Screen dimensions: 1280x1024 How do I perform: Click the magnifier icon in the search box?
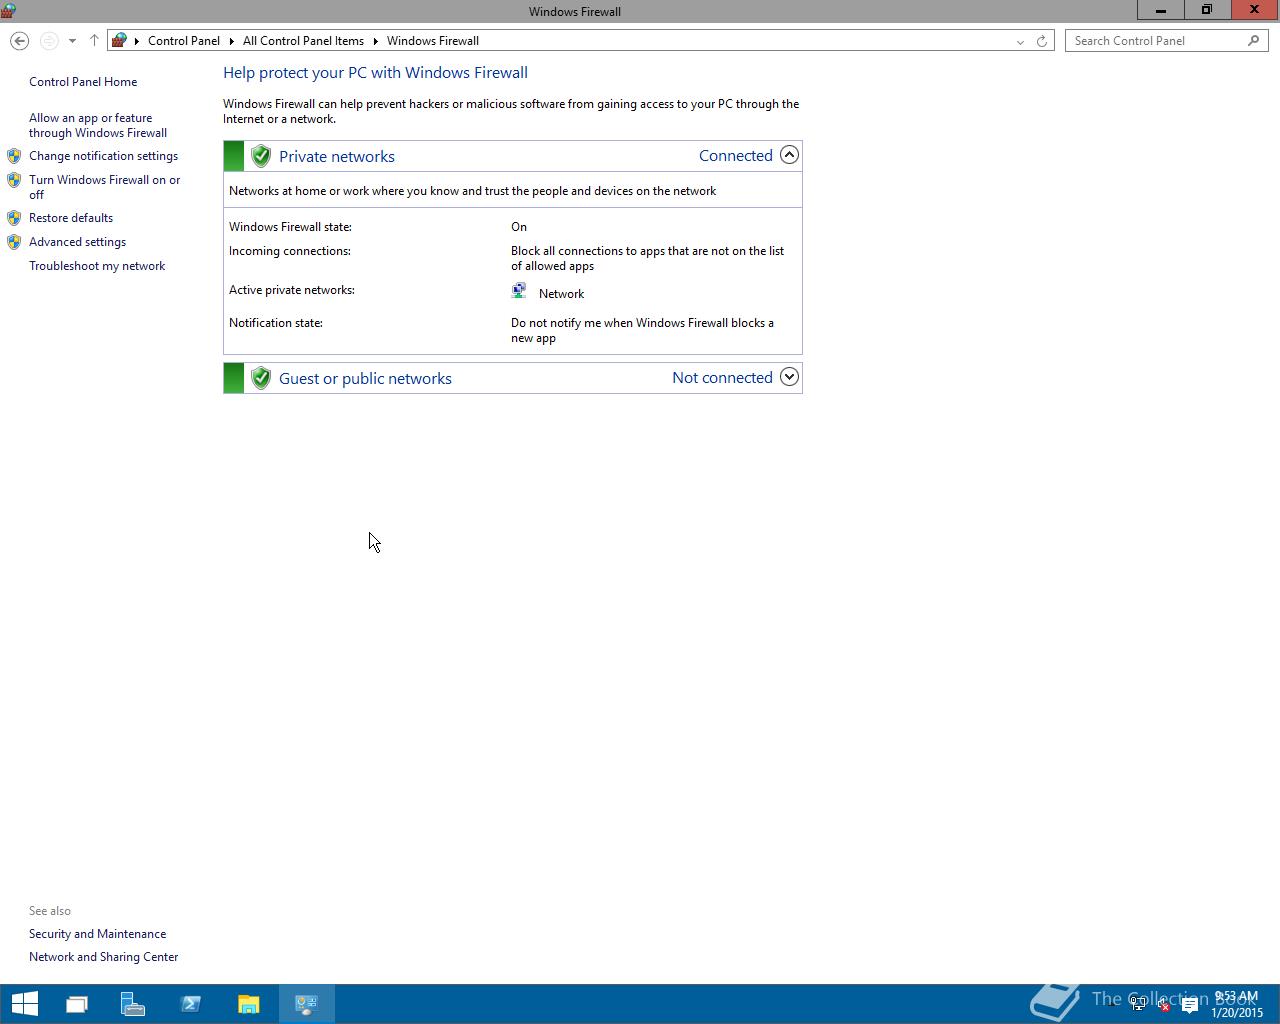(1253, 41)
